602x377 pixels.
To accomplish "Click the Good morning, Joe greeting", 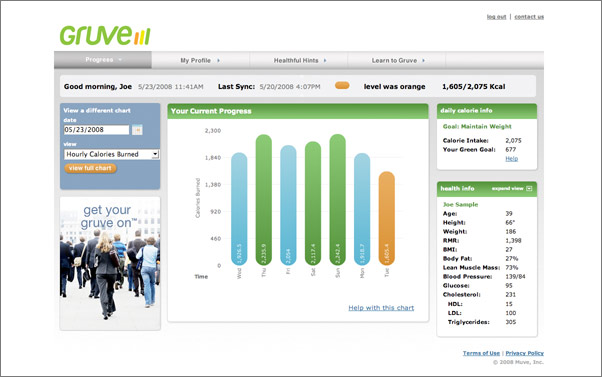I will tap(98, 86).
